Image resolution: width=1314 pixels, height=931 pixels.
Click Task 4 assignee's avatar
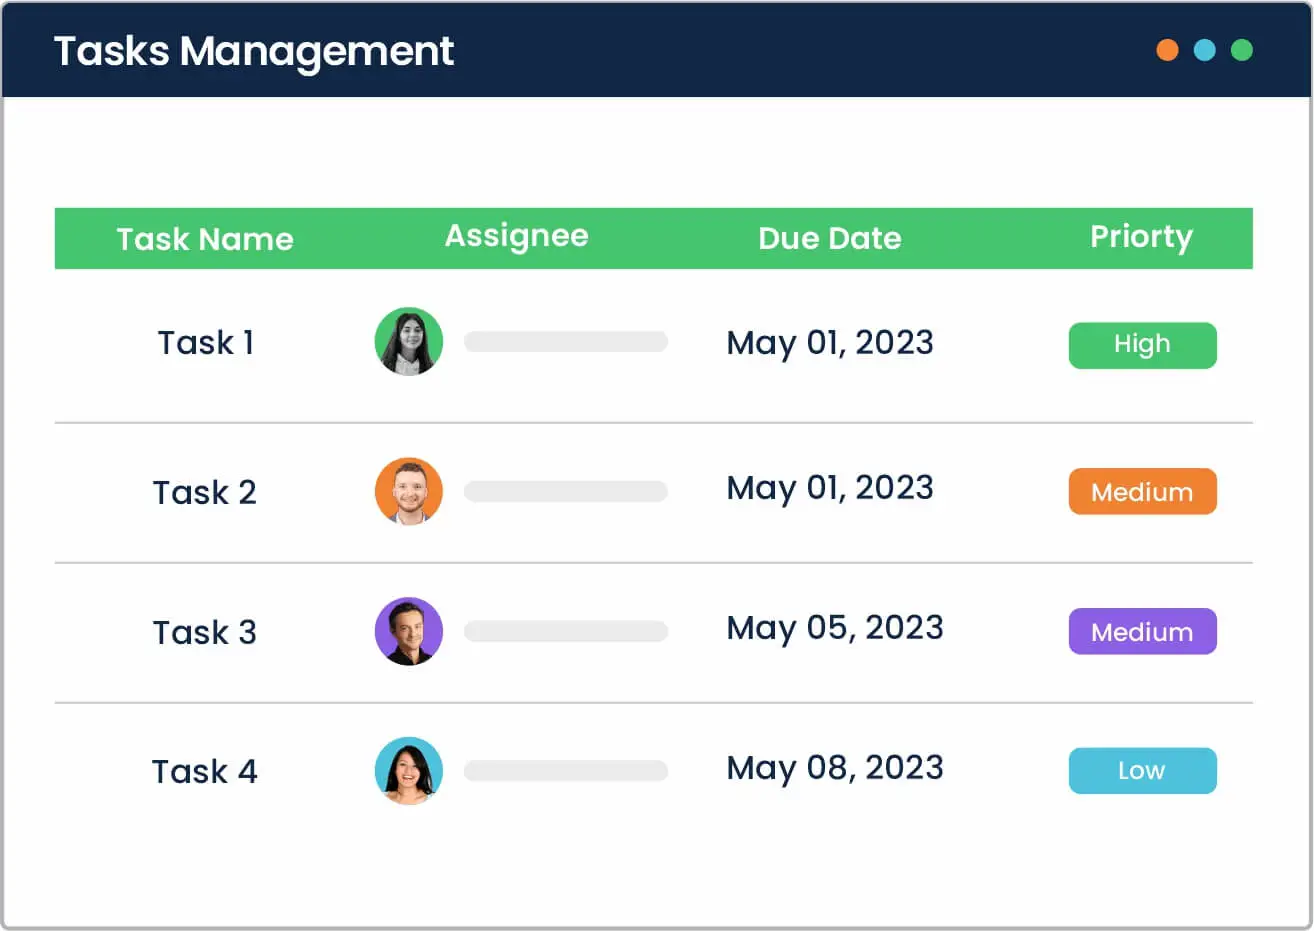coord(408,771)
